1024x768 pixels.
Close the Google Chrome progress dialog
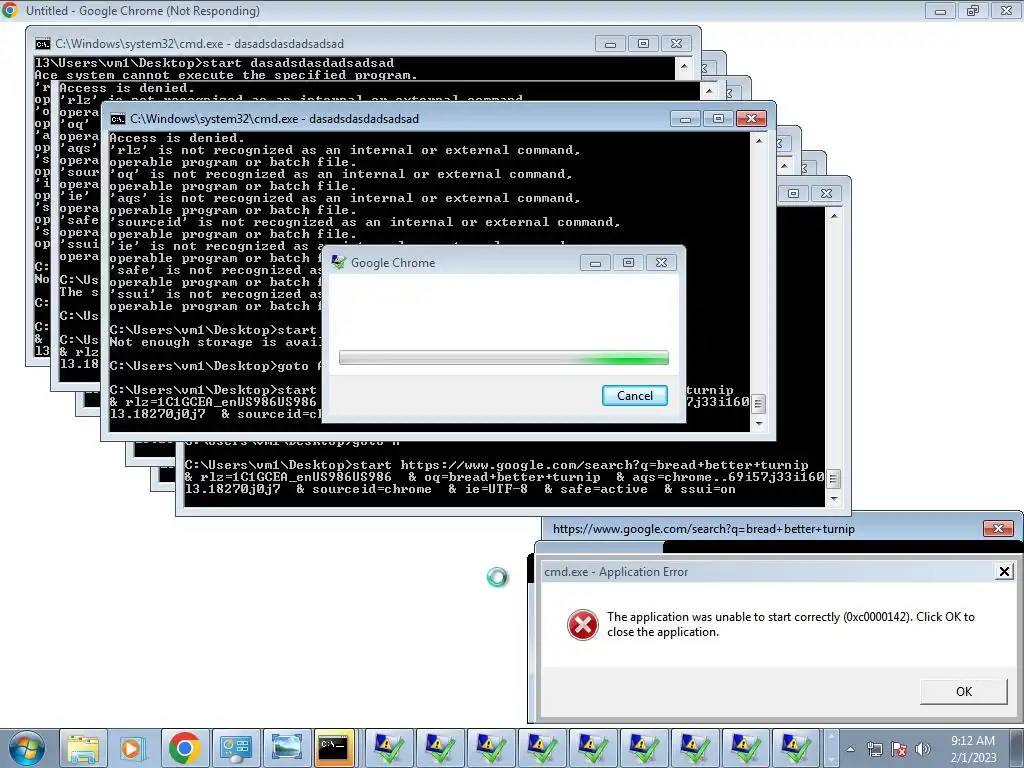pyautogui.click(x=662, y=263)
